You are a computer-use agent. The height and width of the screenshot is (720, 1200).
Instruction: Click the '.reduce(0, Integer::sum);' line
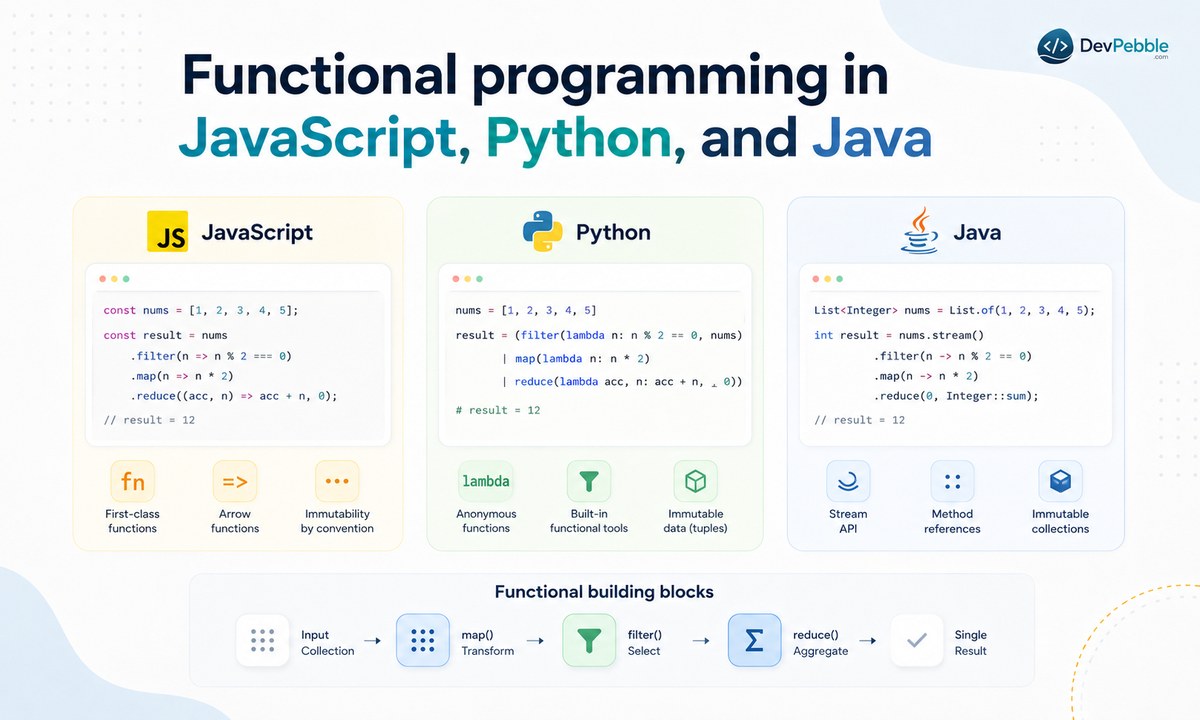958,396
